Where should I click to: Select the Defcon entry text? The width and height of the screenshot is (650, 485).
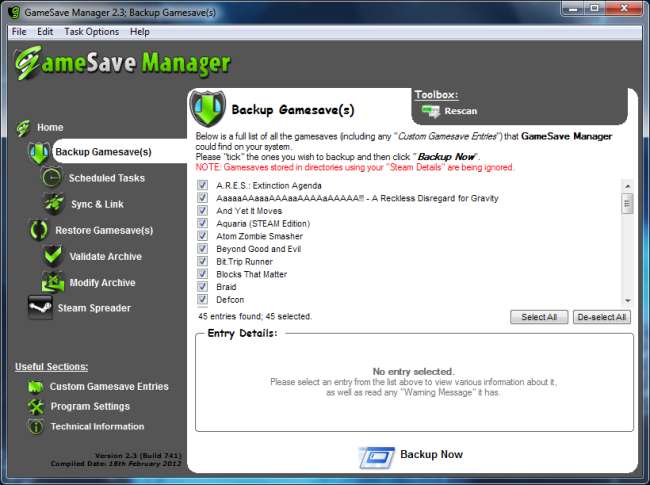click(x=230, y=300)
